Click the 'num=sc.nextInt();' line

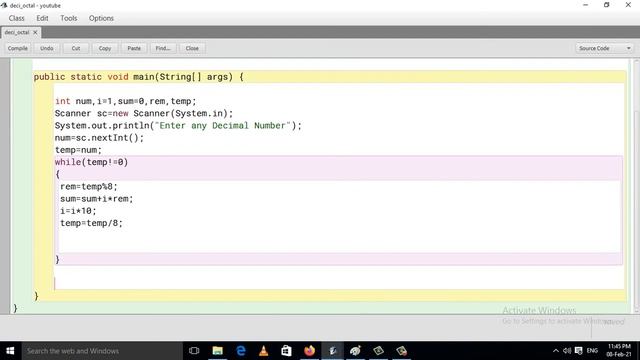coord(99,138)
